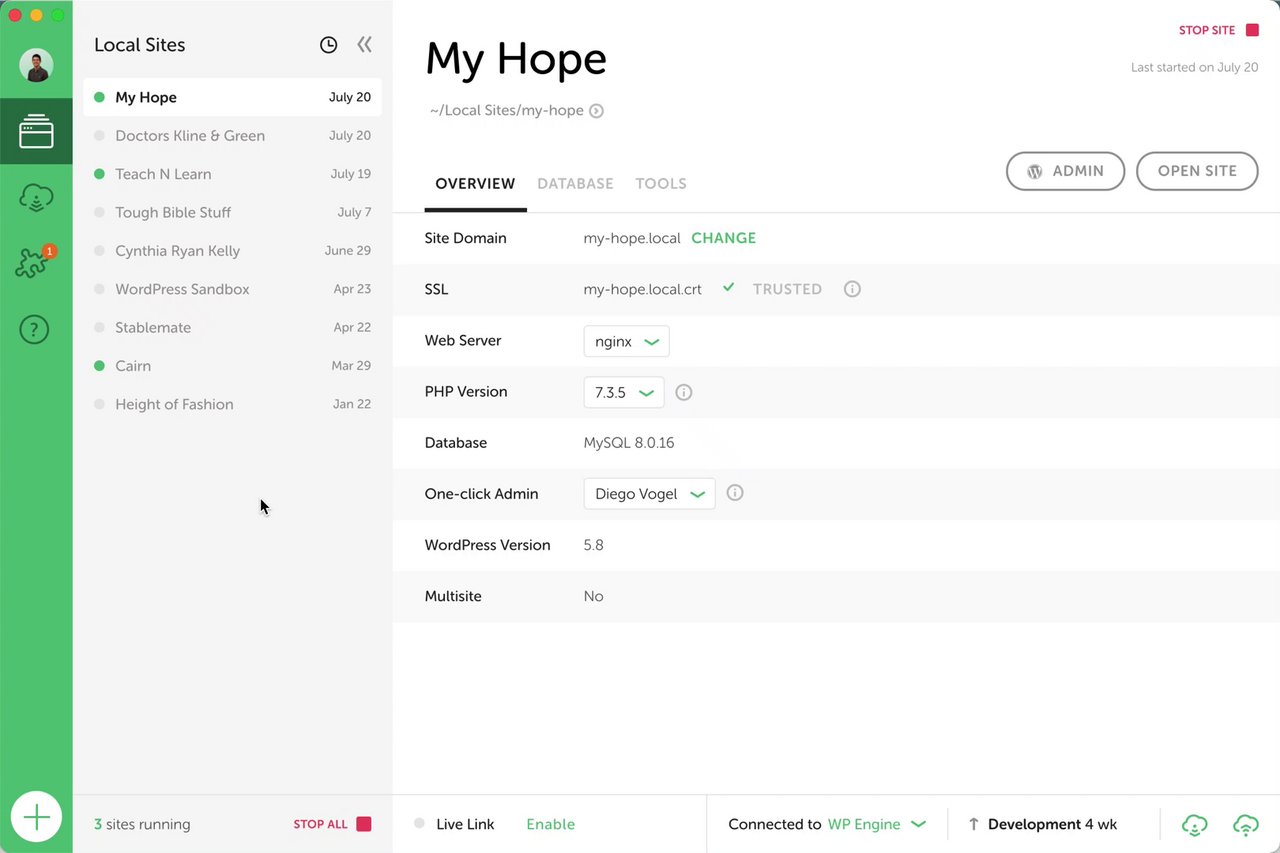This screenshot has height=853, width=1280.
Task: Sort sites using the clock icon
Action: (328, 45)
